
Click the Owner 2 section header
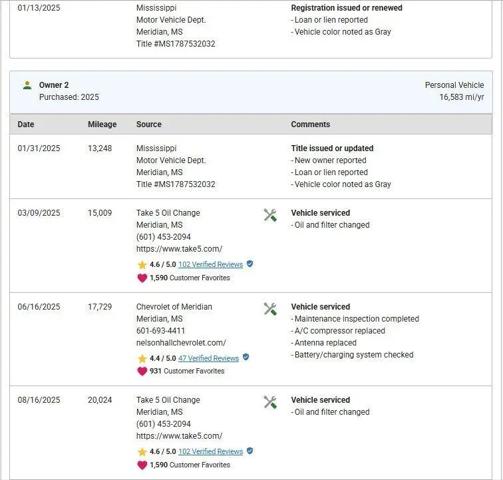click(251, 92)
